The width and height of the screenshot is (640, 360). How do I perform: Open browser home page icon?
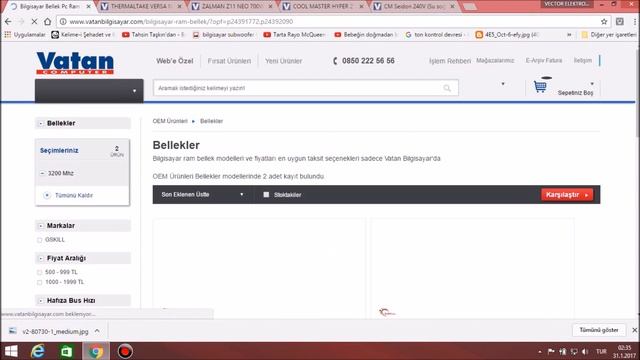pyautogui.click(x=47, y=21)
